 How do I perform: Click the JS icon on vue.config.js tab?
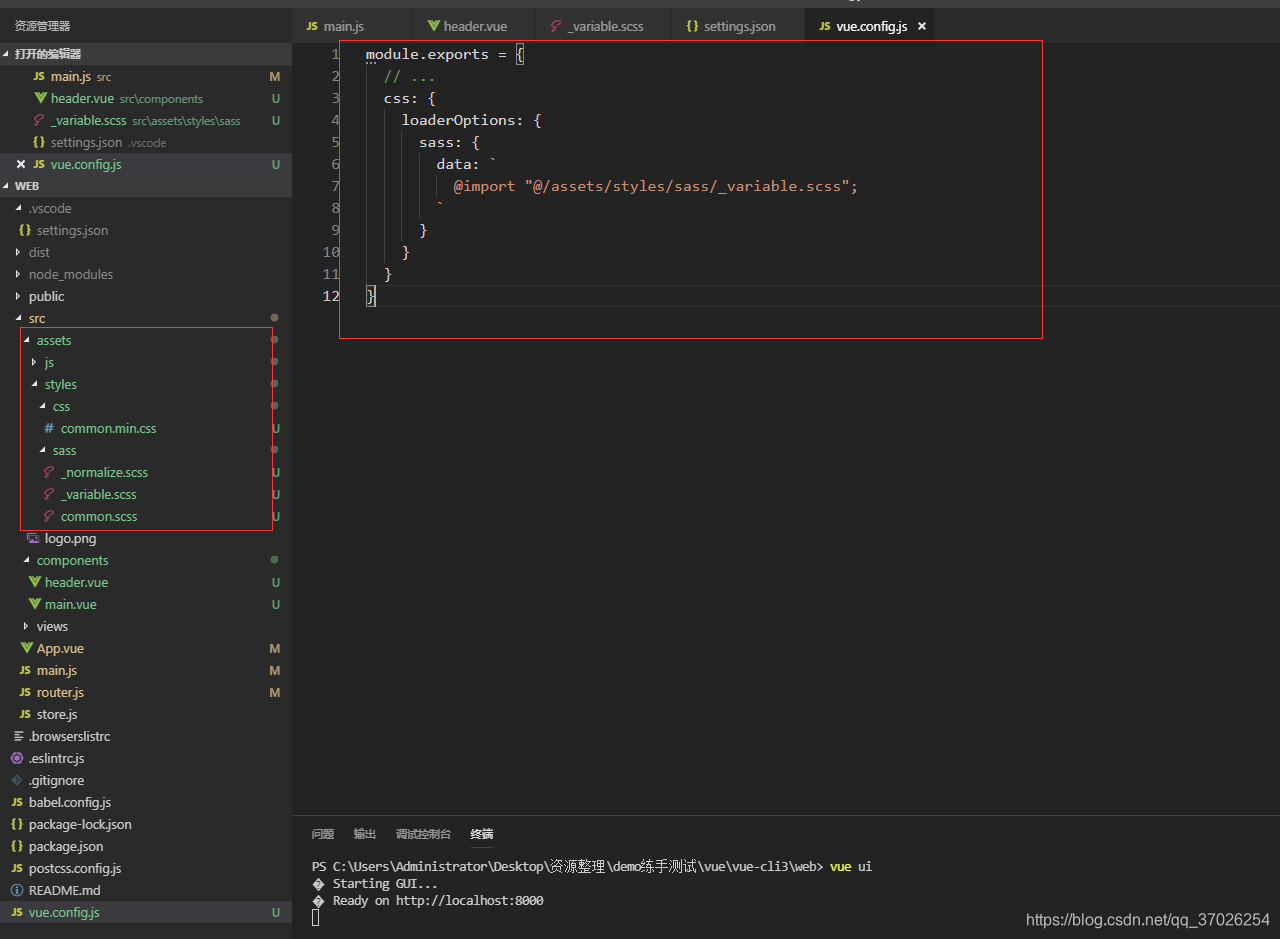[825, 26]
